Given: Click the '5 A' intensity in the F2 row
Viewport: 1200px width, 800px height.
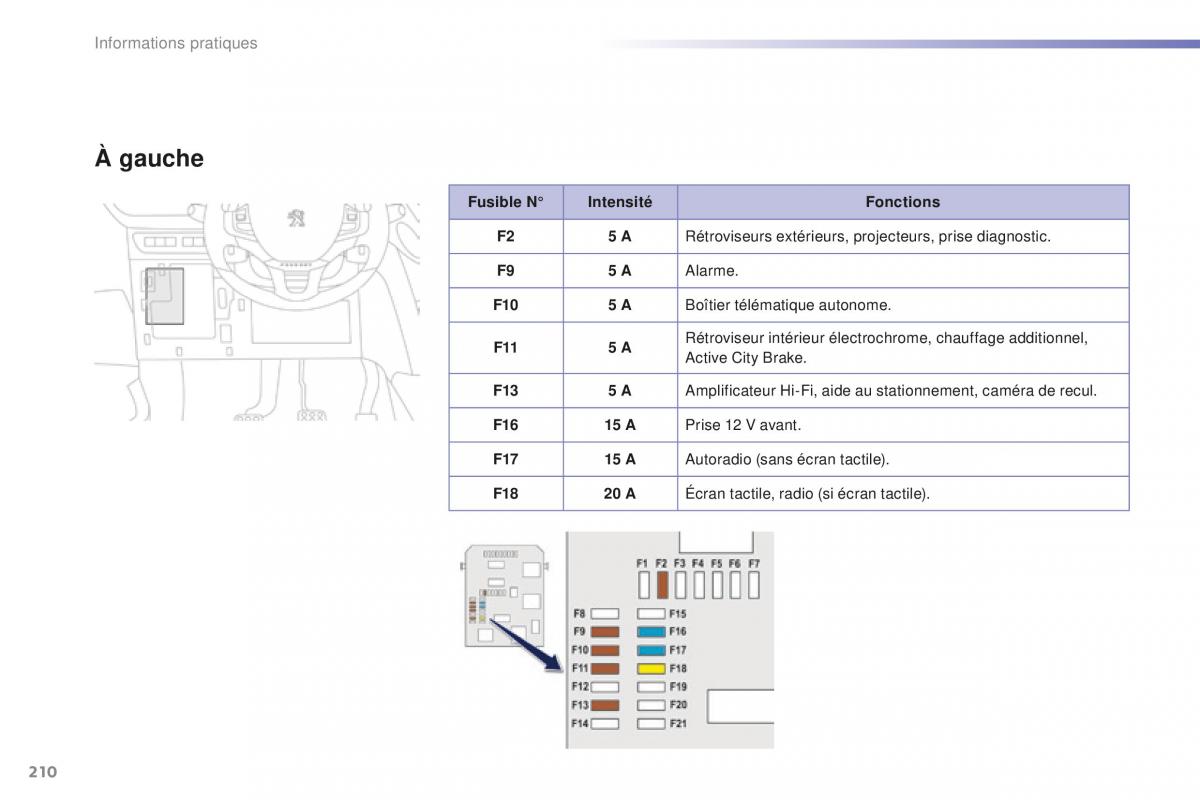Looking at the screenshot, I should [x=620, y=237].
